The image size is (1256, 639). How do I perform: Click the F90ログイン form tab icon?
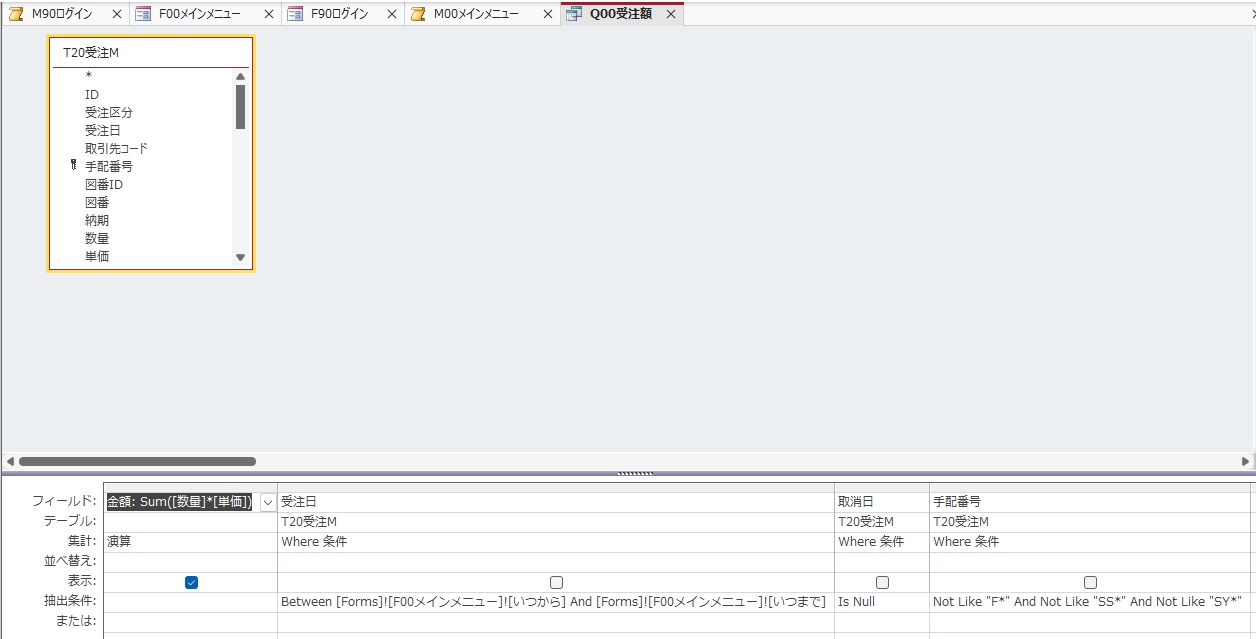point(295,14)
